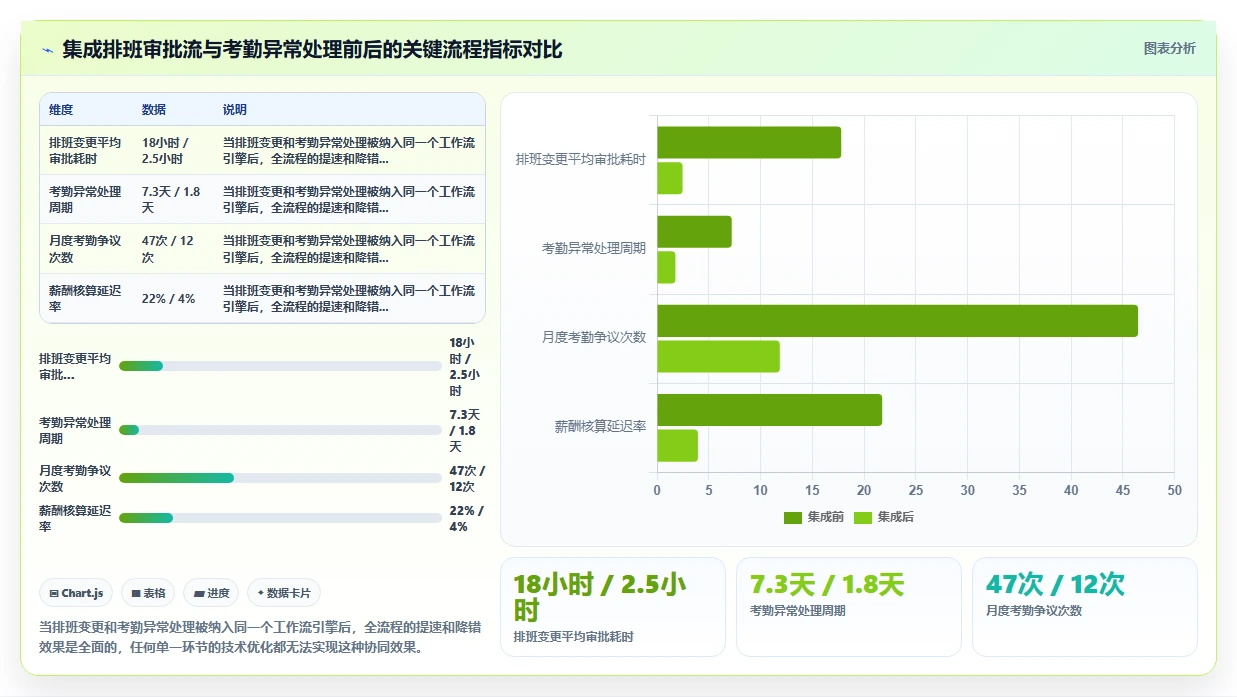The width and height of the screenshot is (1237, 697).
Task: Click the 集成后 bar for 考勤异常处理周期
Action: pyautogui.click(x=666, y=267)
